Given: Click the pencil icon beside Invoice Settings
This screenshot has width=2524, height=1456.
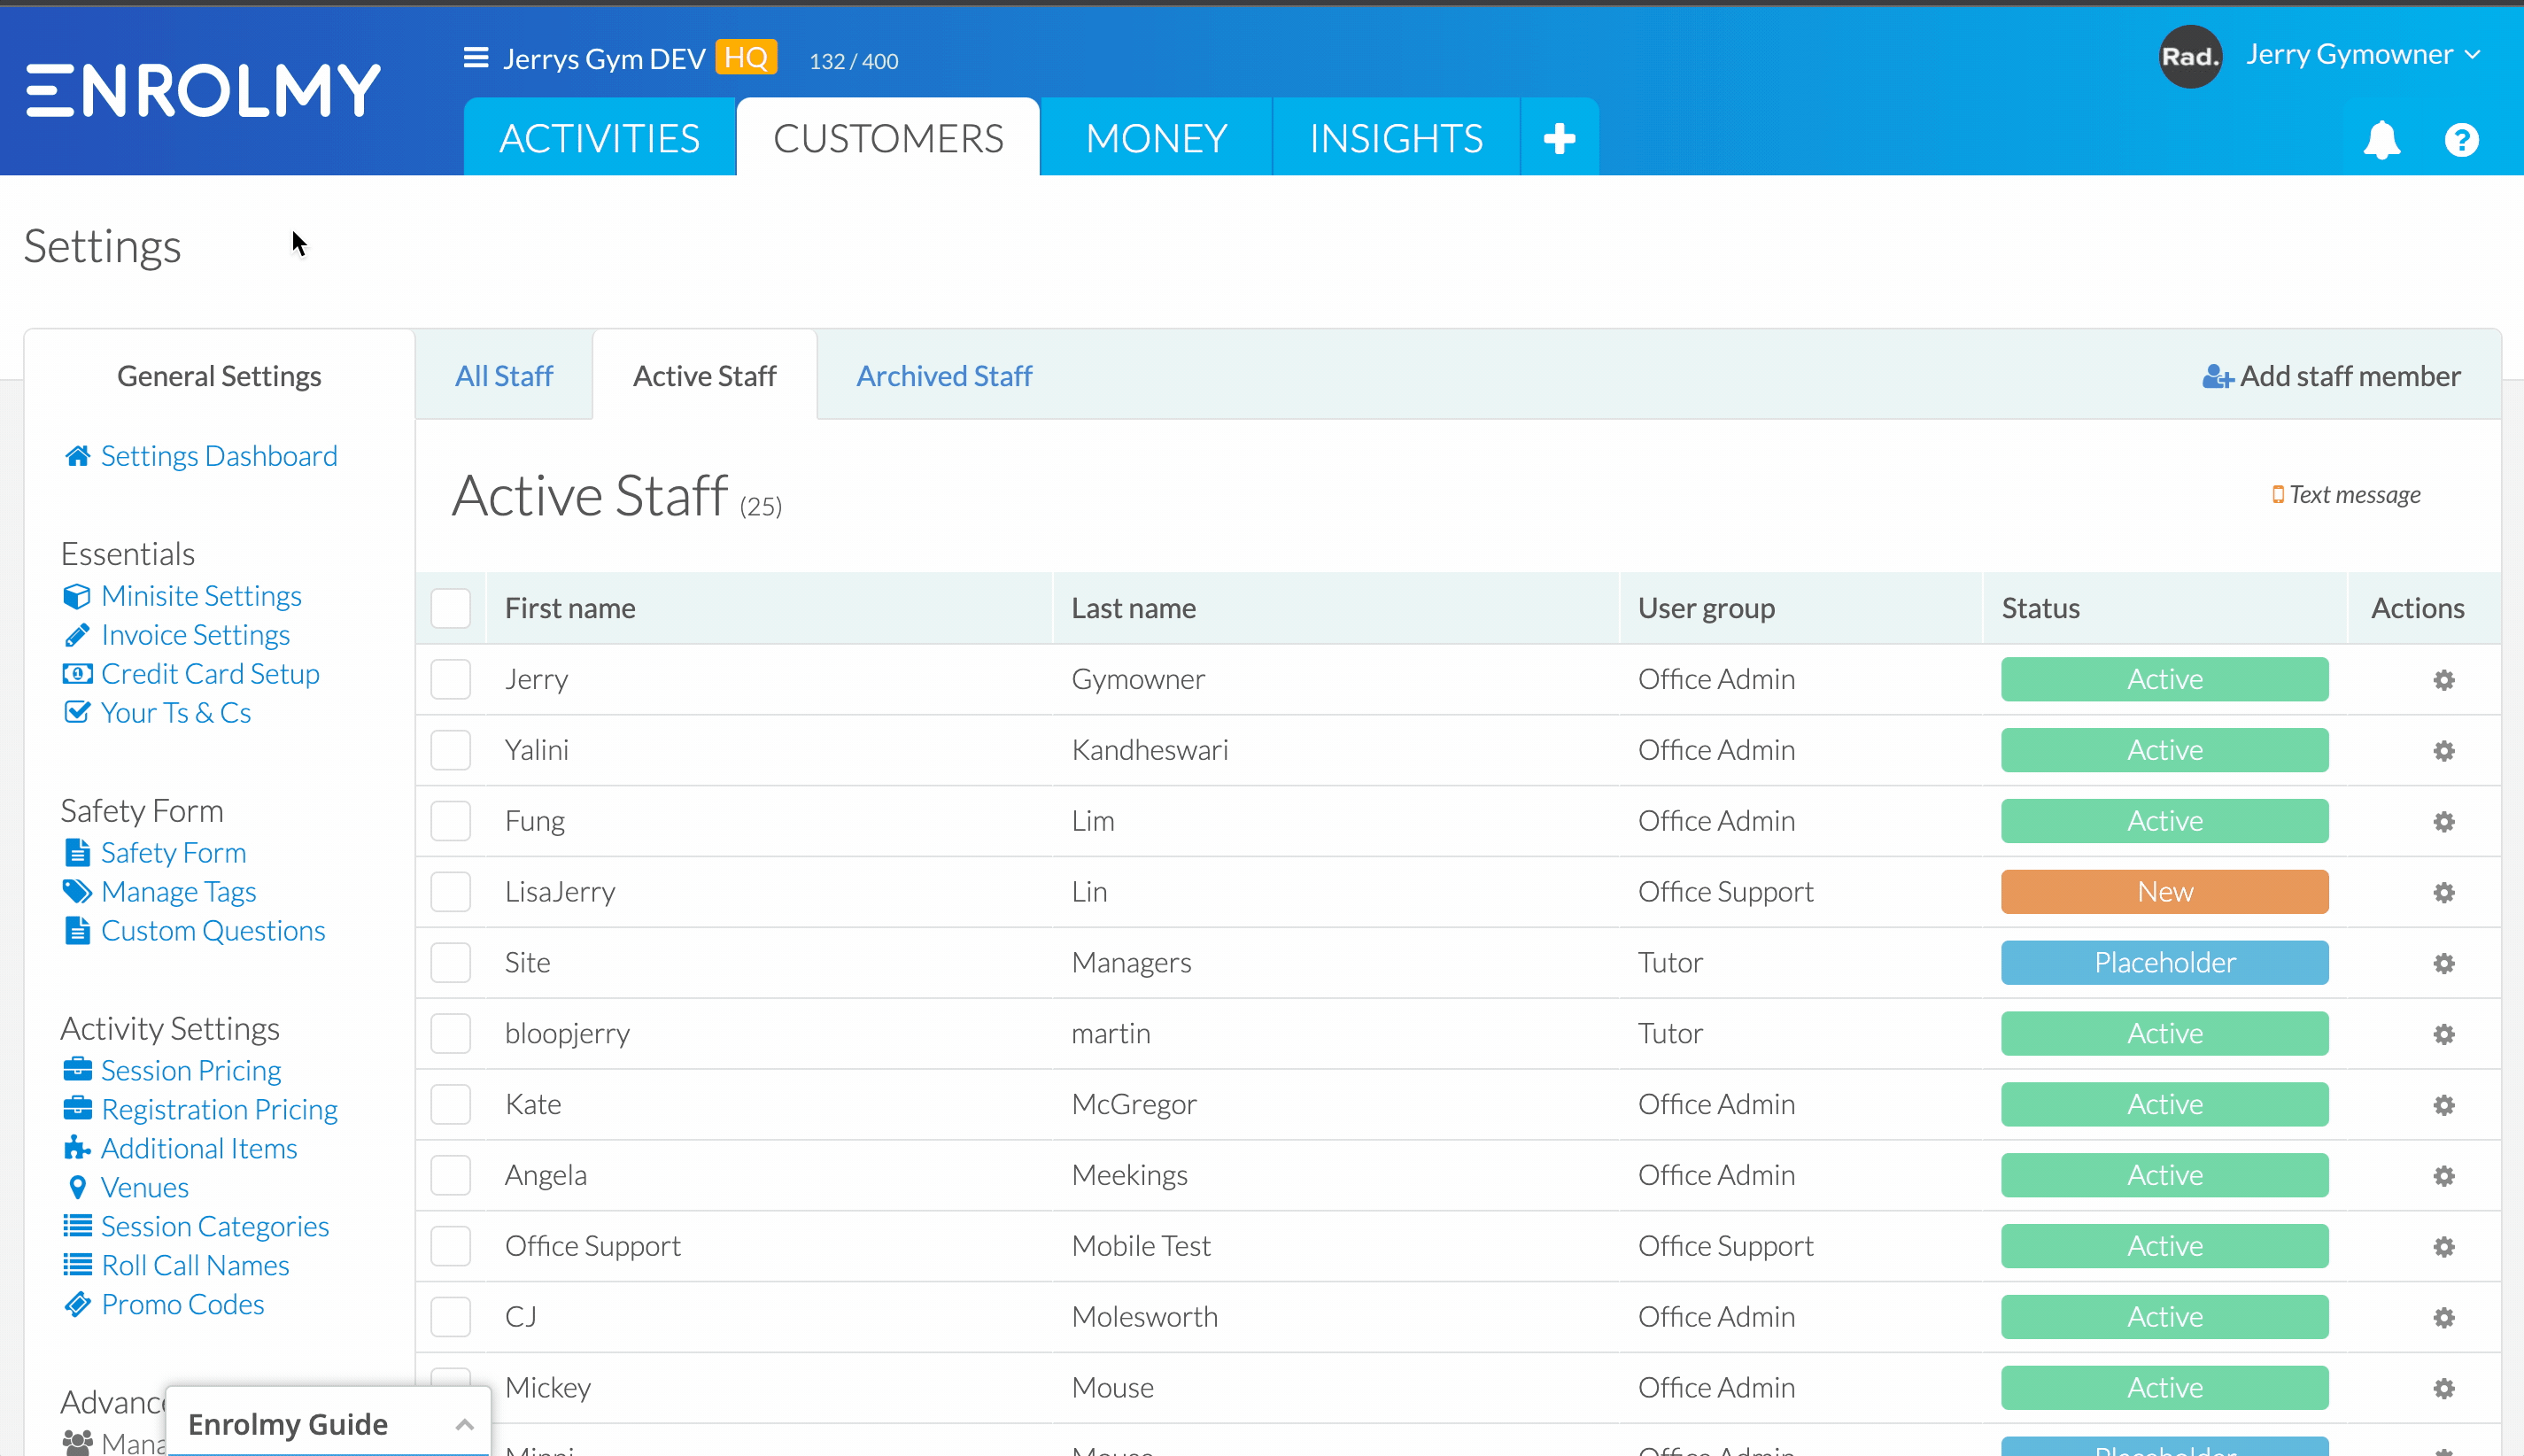Looking at the screenshot, I should point(77,635).
